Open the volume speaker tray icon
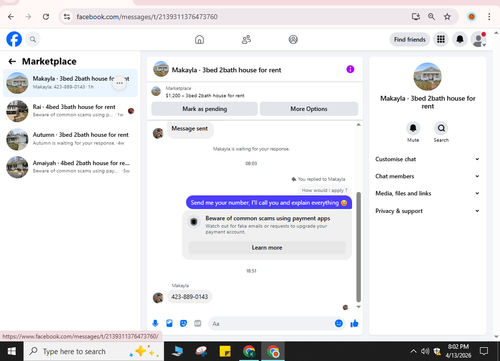 [425, 351]
